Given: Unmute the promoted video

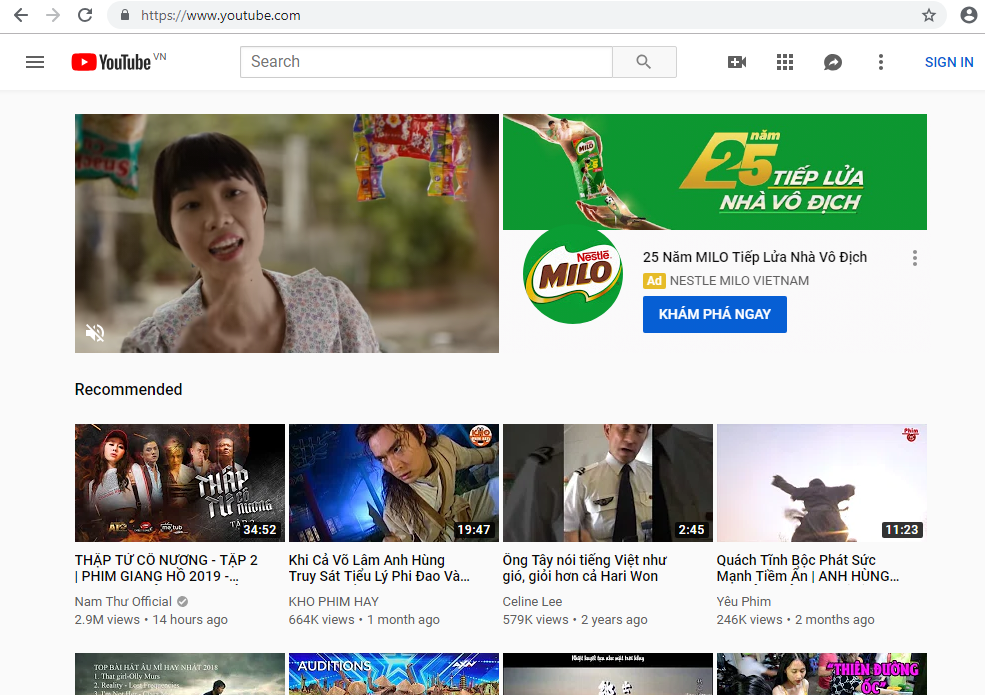Looking at the screenshot, I should click(95, 333).
